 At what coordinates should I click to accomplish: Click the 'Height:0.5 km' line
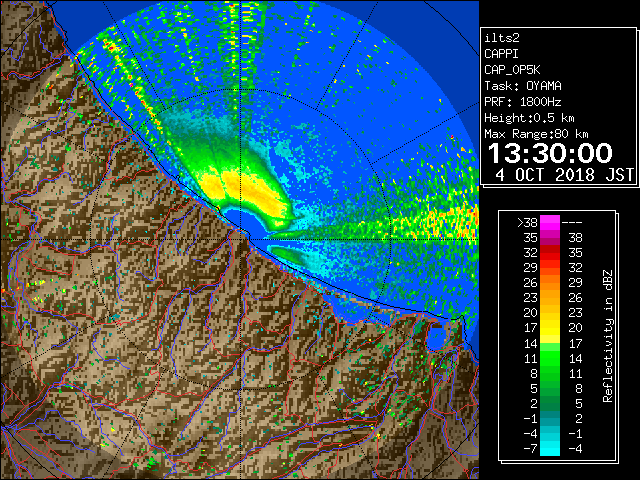tap(529, 118)
